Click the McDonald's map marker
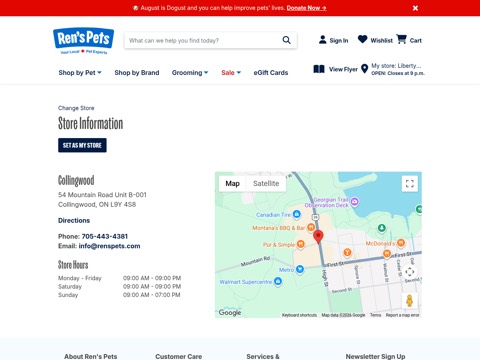This screenshot has height=360, width=480. click(x=401, y=243)
